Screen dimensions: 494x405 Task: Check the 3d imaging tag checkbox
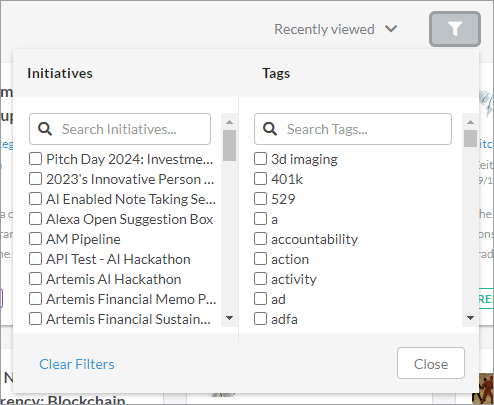[x=260, y=159]
